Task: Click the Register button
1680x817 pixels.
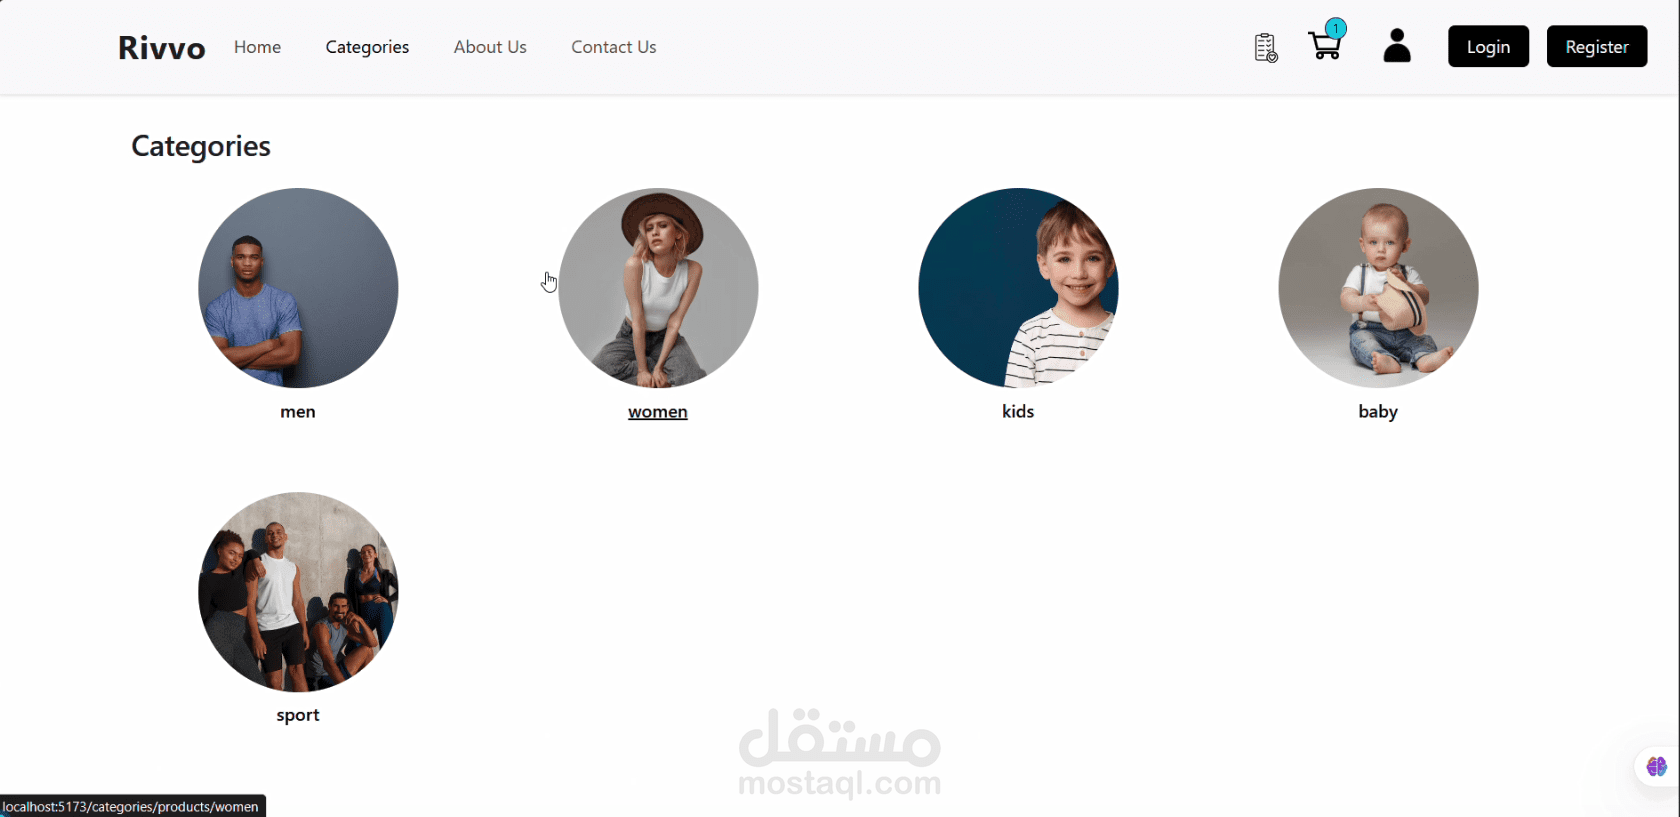Action: coord(1597,46)
